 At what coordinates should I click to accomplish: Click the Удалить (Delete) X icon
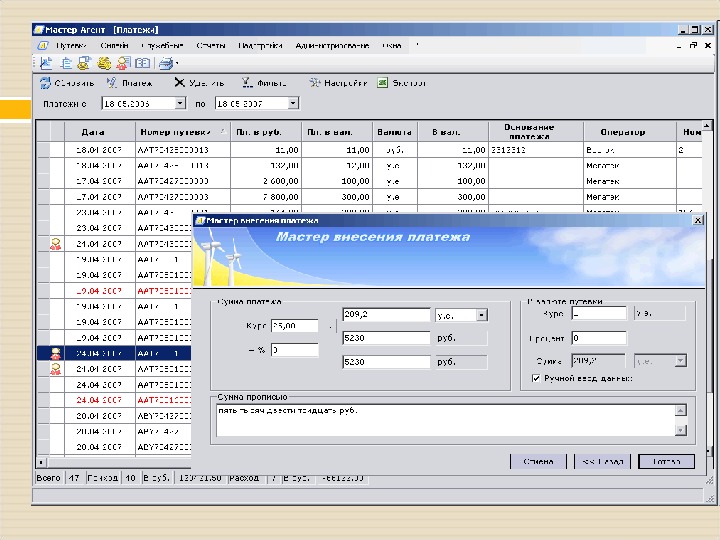coord(179,83)
